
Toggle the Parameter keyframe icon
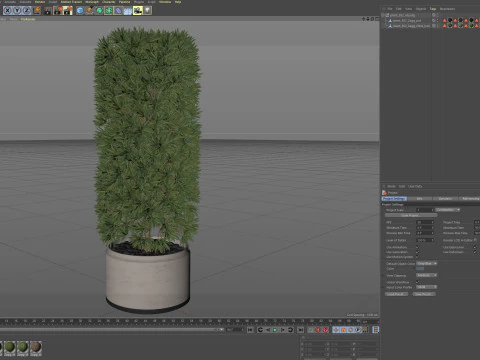point(358,330)
